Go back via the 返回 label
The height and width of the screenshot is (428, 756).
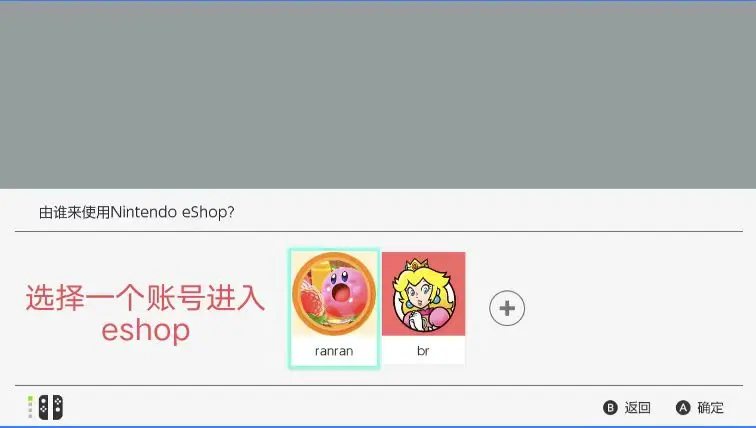pyautogui.click(x=637, y=408)
